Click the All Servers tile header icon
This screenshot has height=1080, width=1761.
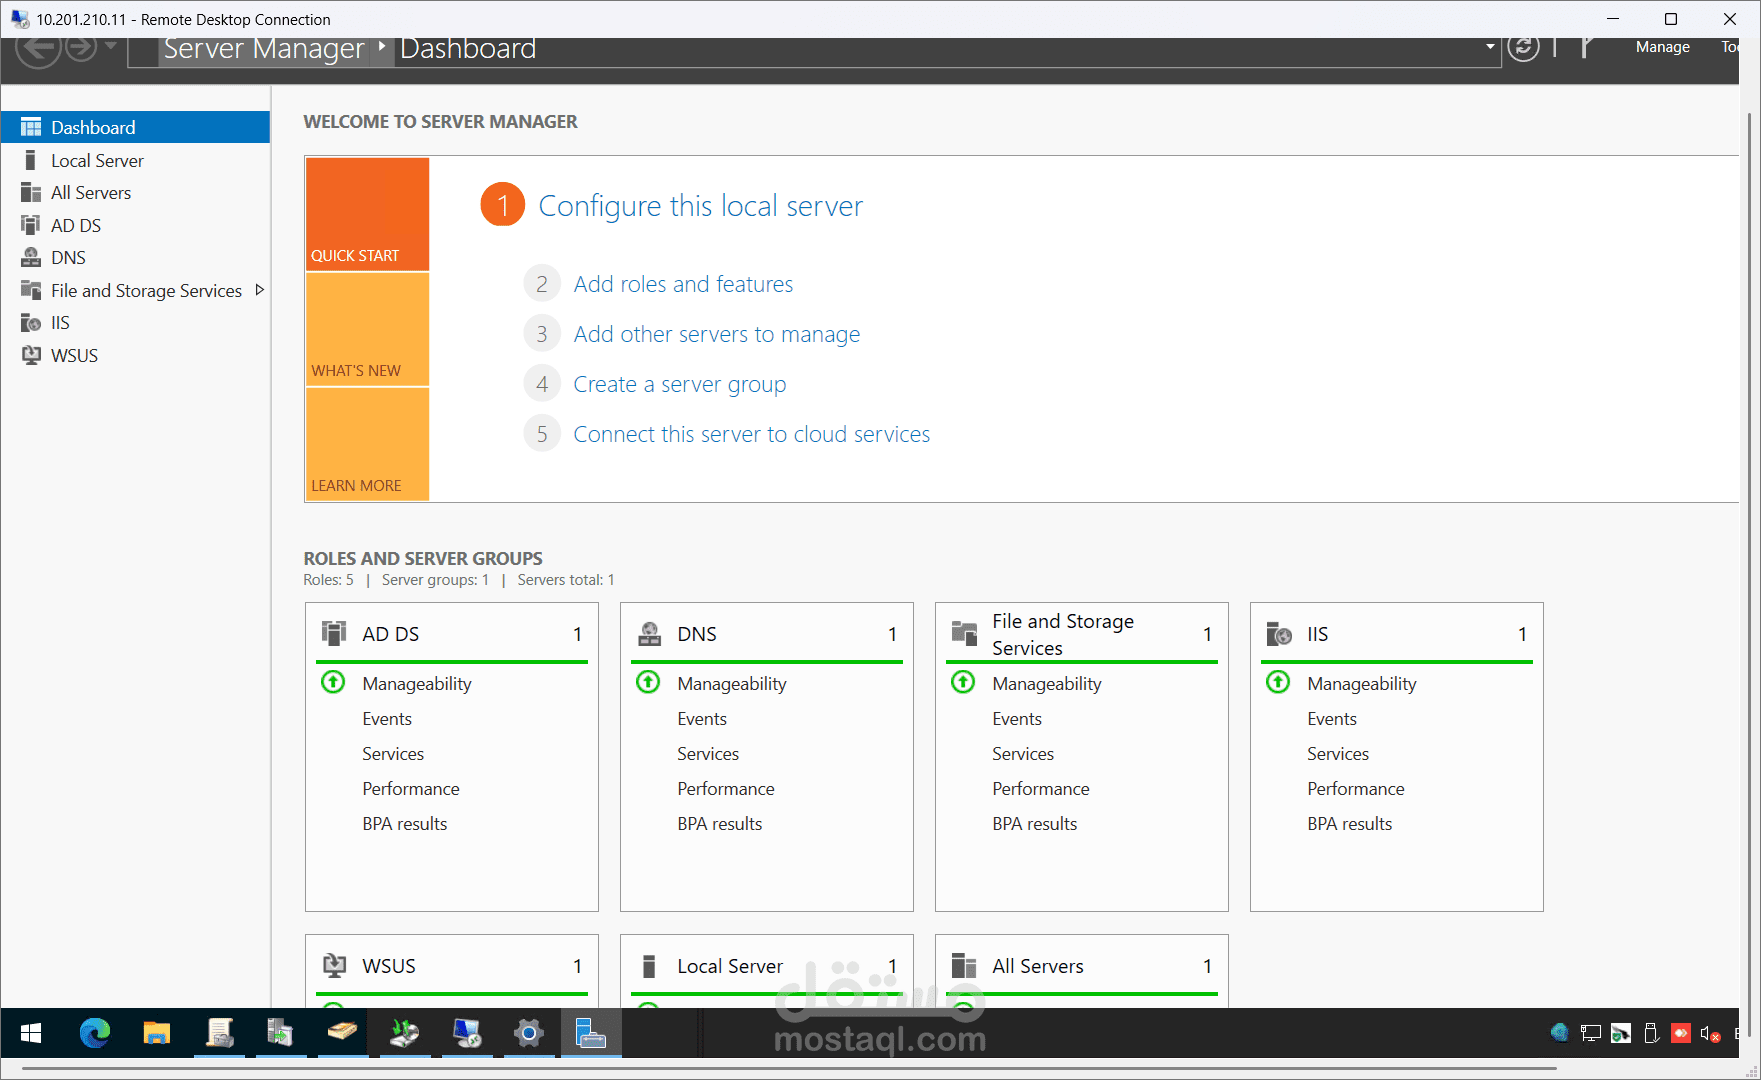pyautogui.click(x=964, y=965)
